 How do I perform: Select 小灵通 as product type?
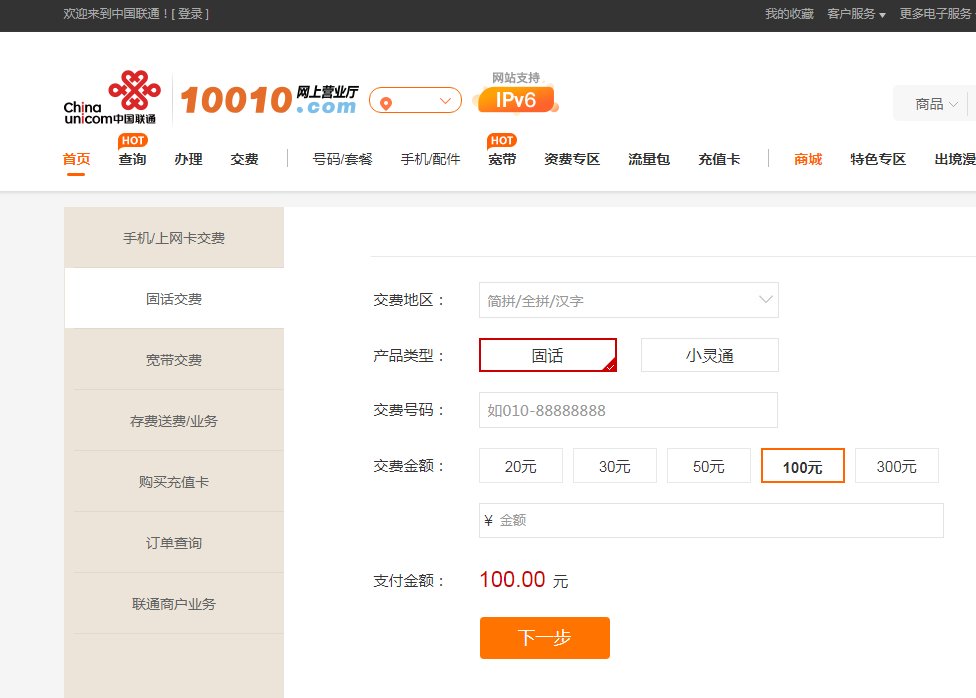pos(709,354)
